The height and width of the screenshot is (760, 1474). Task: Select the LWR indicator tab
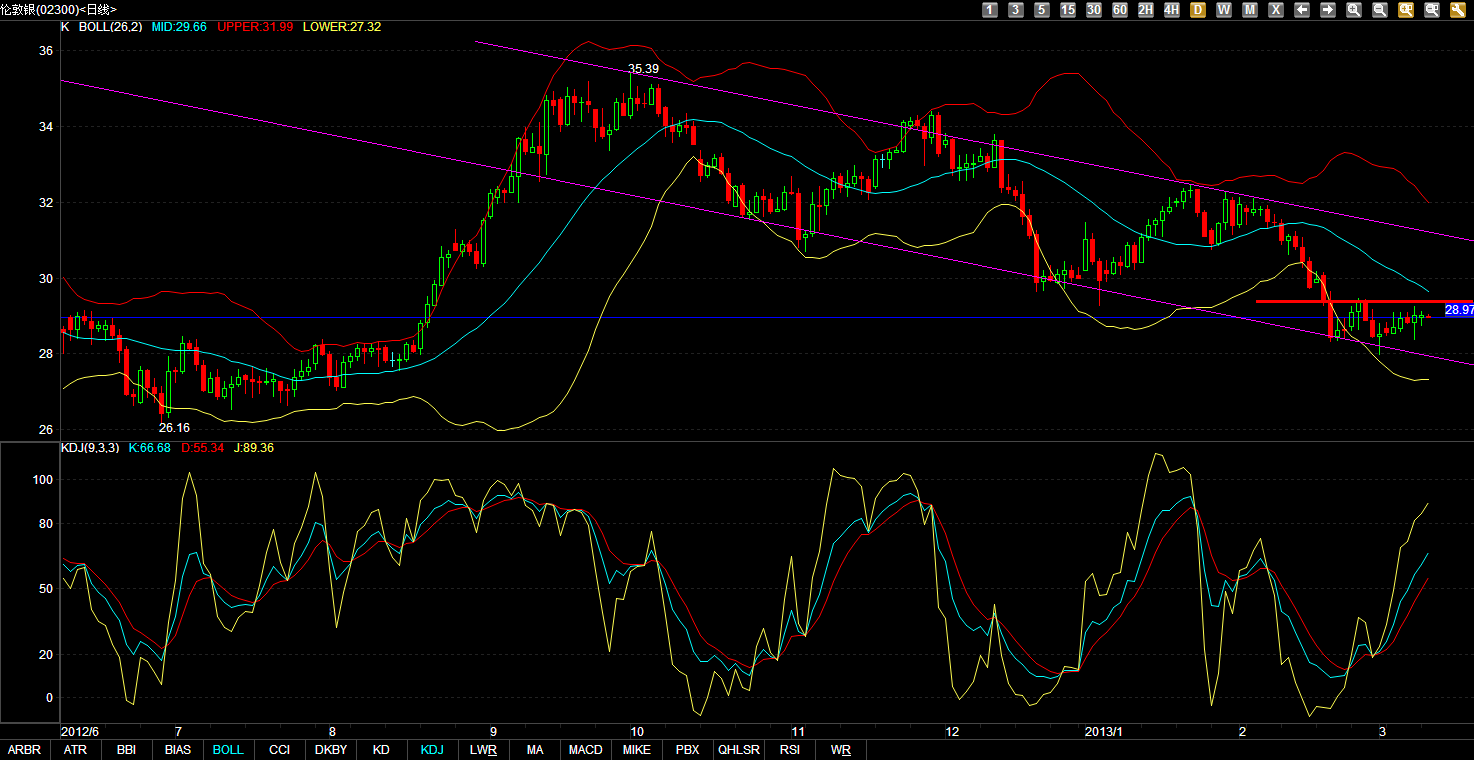tap(483, 750)
